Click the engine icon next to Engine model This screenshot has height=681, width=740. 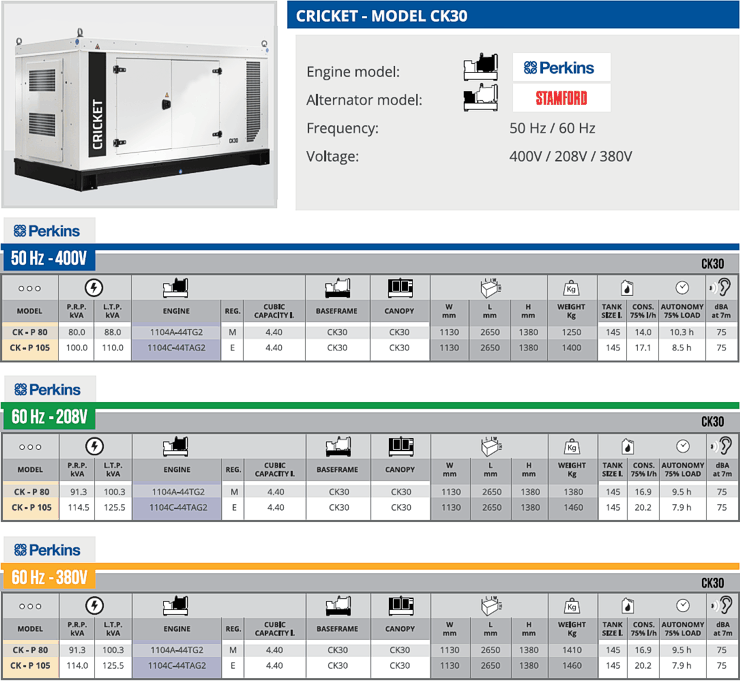481,67
